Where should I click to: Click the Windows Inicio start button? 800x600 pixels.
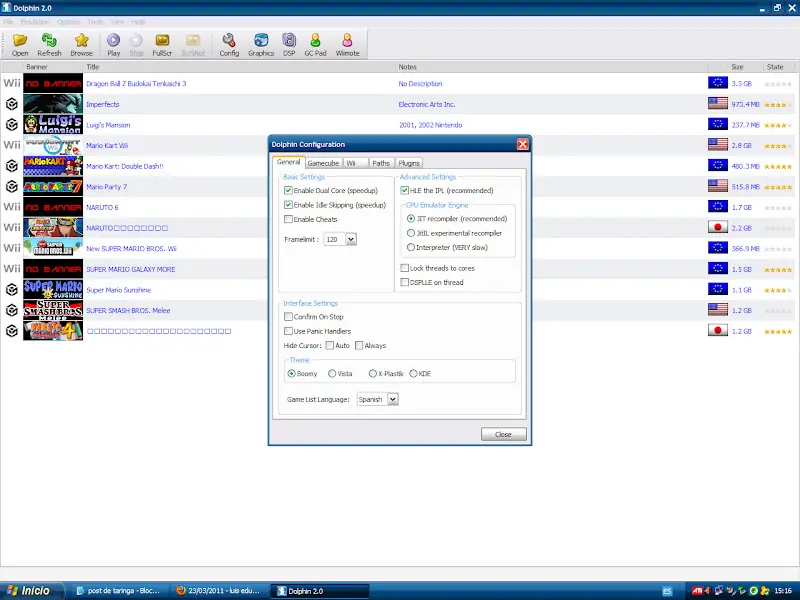[x=32, y=591]
